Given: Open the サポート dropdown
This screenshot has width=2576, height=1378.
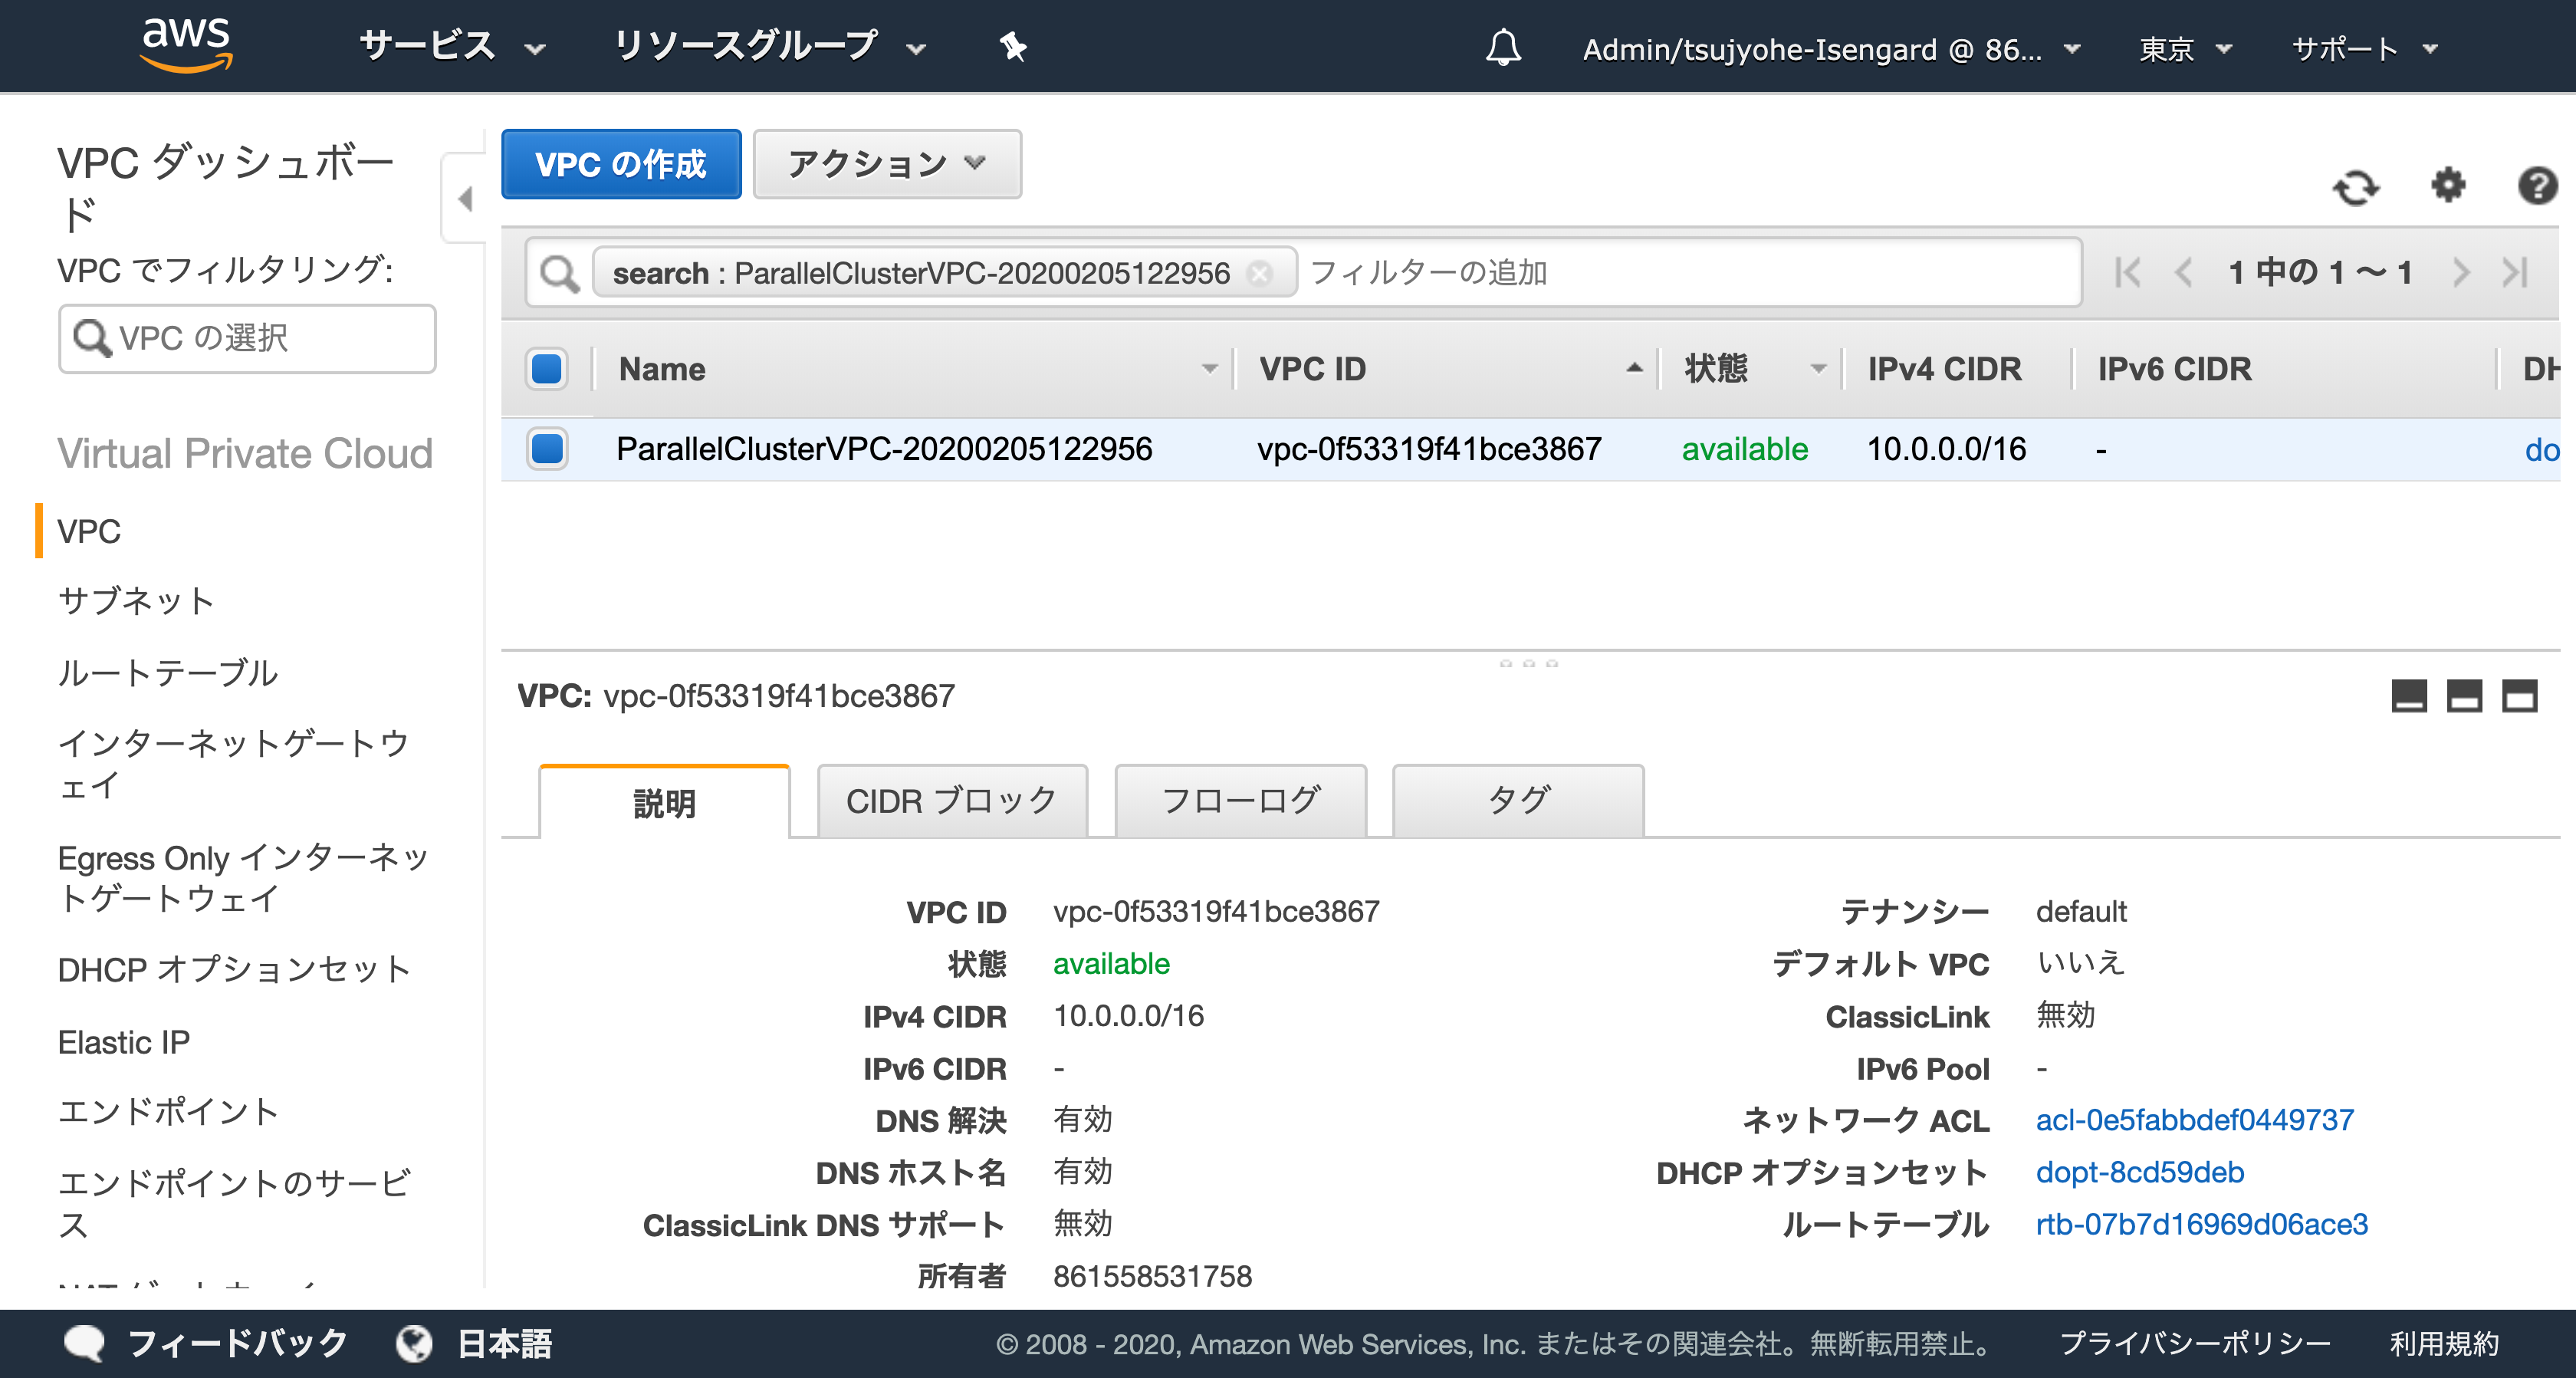Looking at the screenshot, I should pyautogui.click(x=2365, y=49).
